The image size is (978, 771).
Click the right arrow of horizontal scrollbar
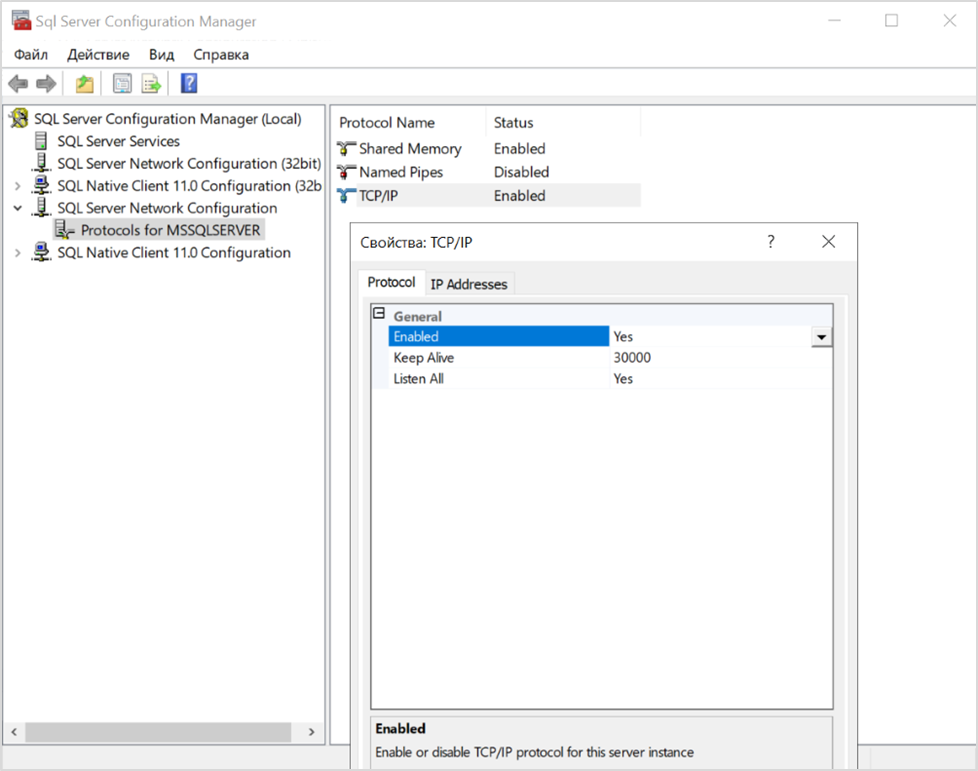click(x=311, y=732)
